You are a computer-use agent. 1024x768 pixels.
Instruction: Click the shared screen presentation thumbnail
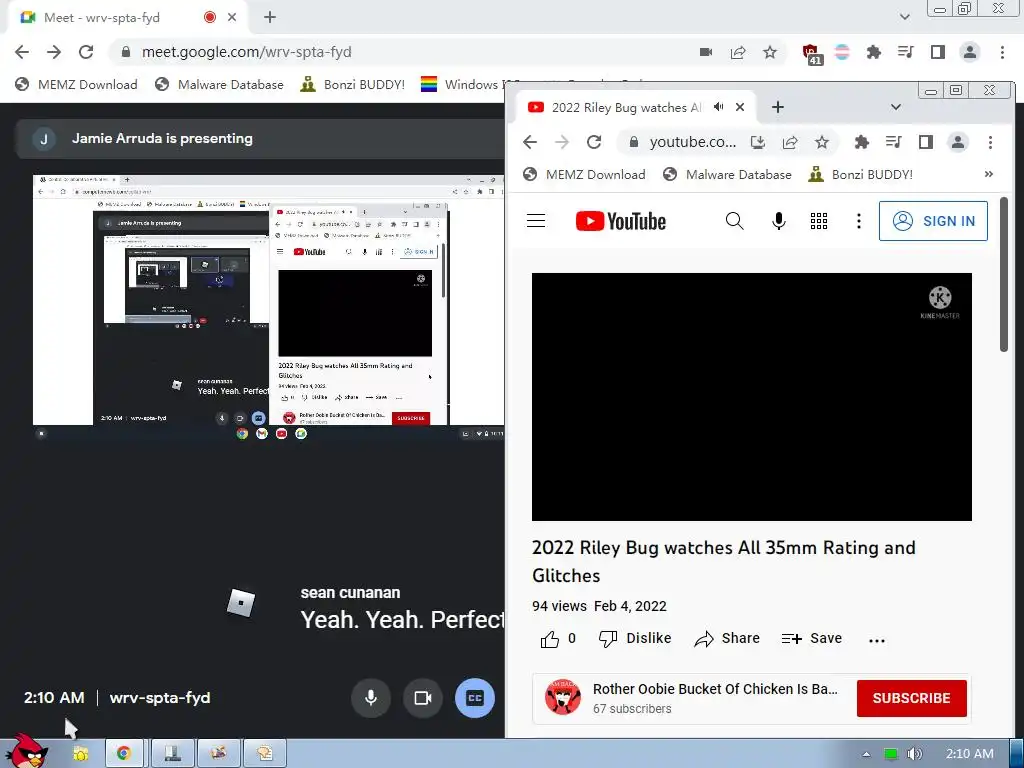(x=268, y=307)
